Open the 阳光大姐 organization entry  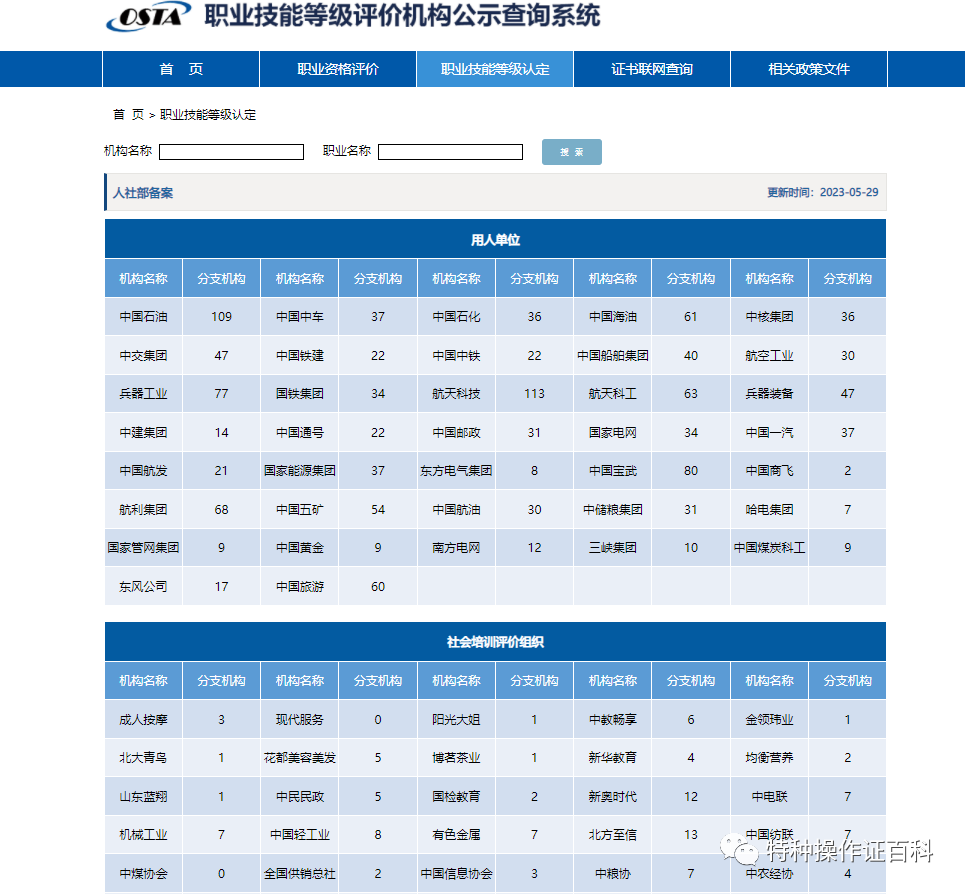[456, 720]
